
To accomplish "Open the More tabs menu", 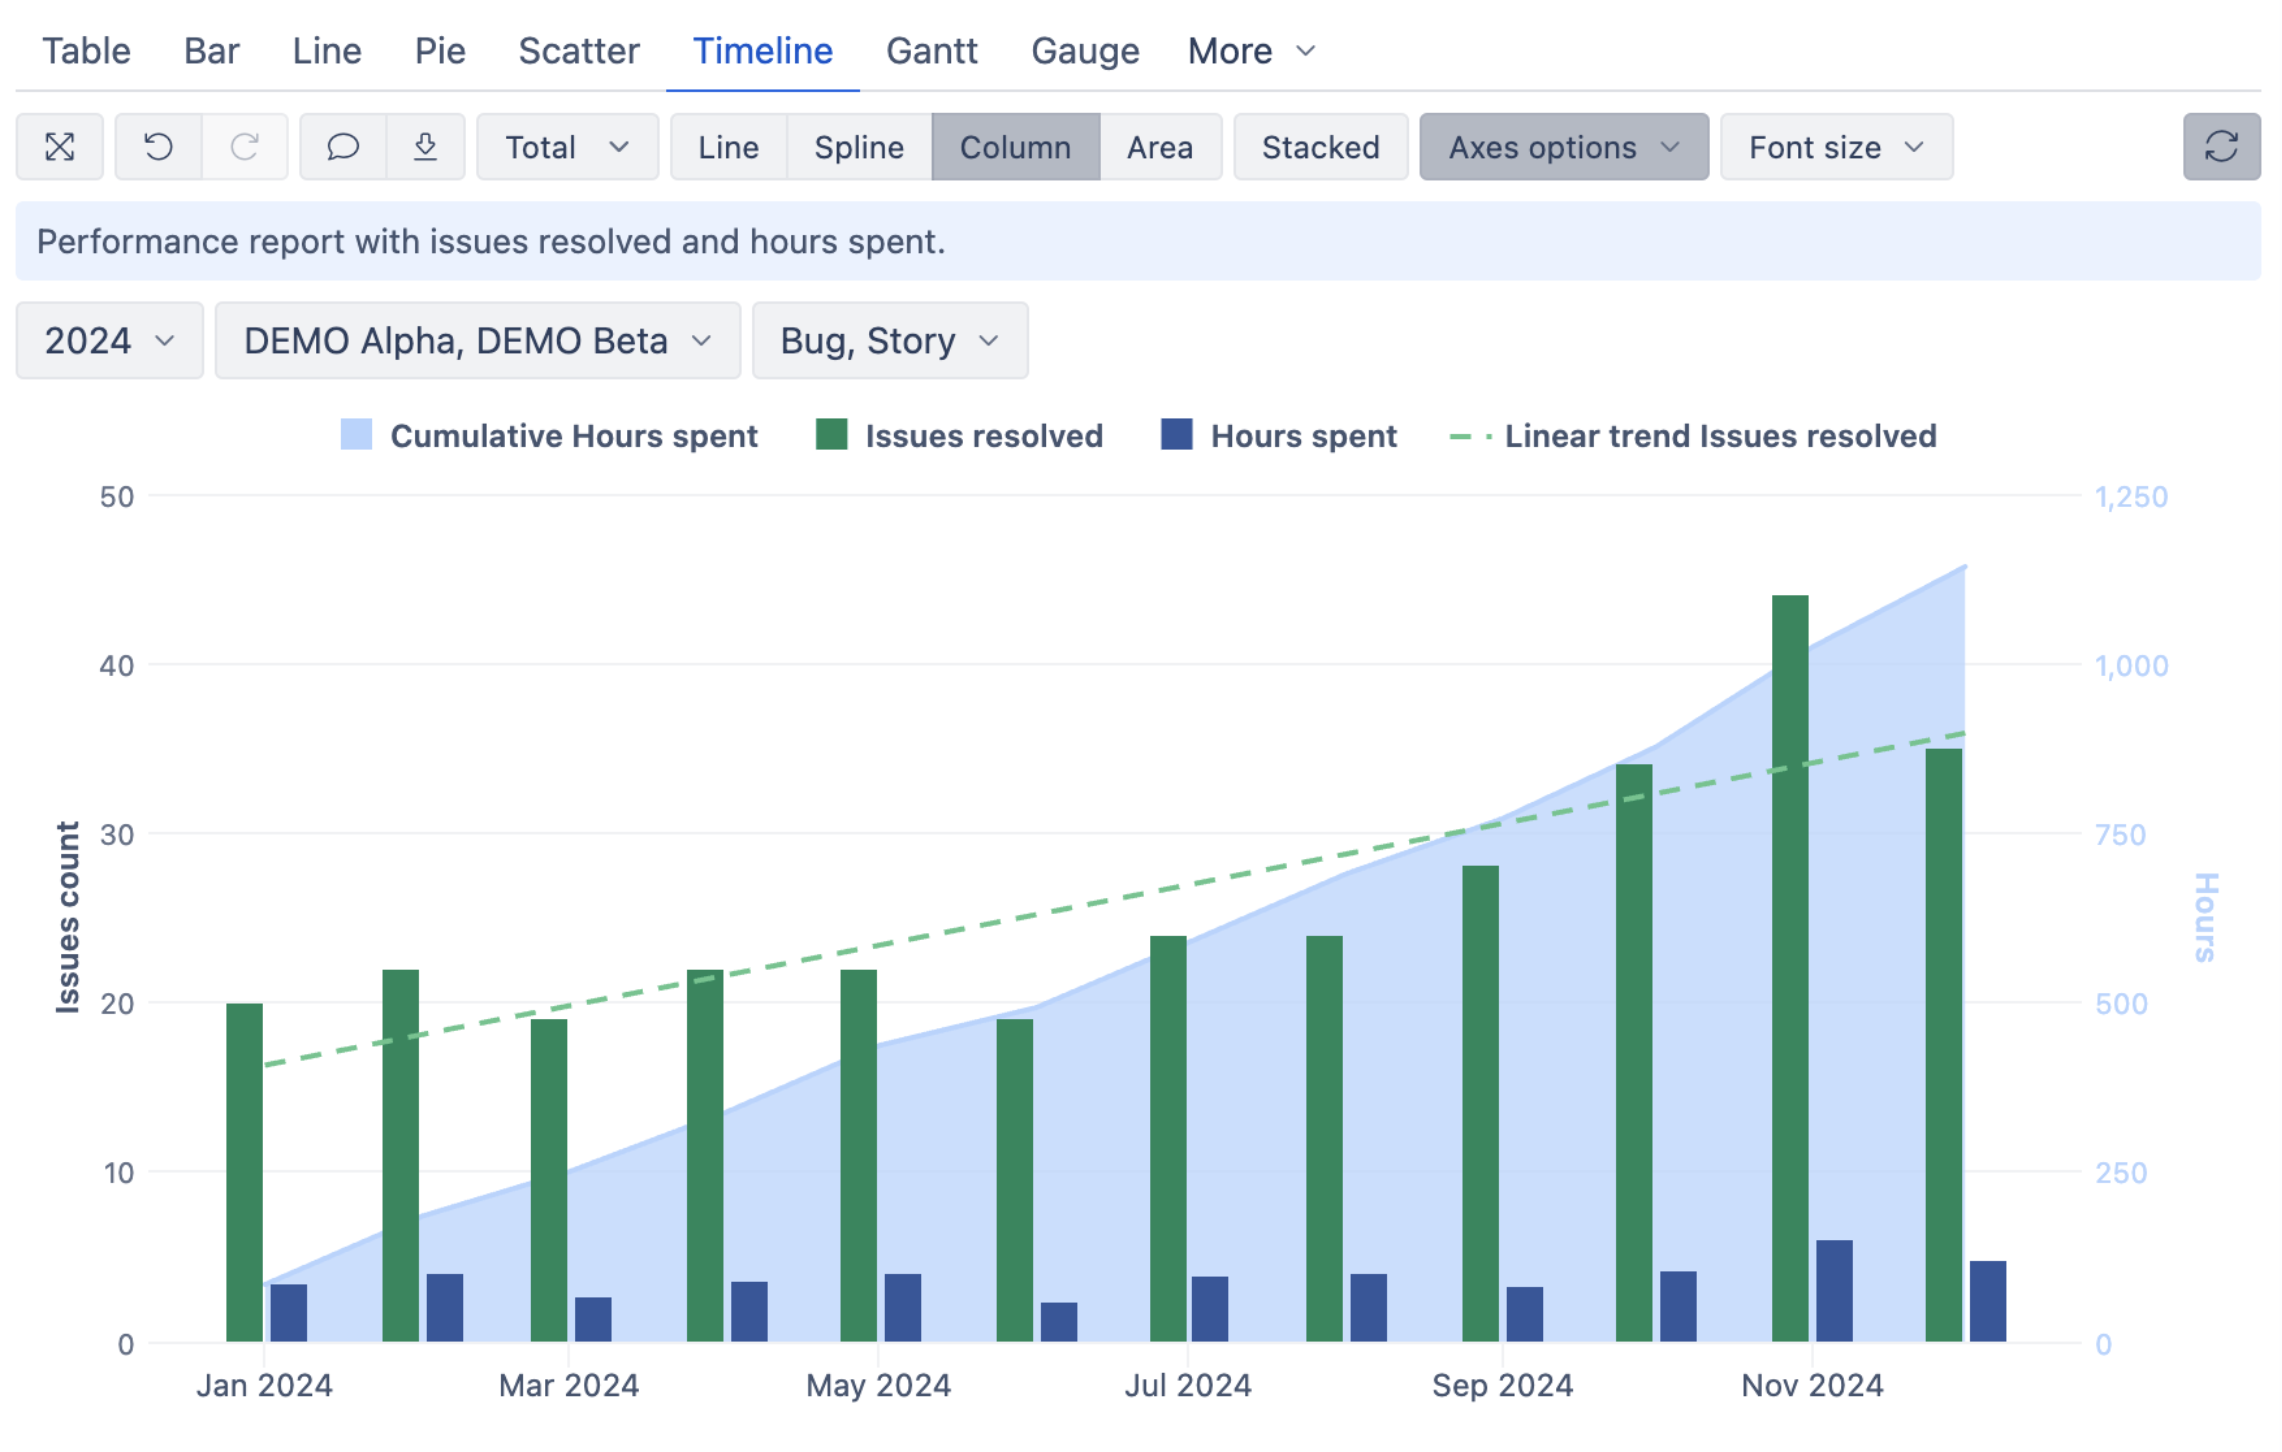I will 1250,51.
